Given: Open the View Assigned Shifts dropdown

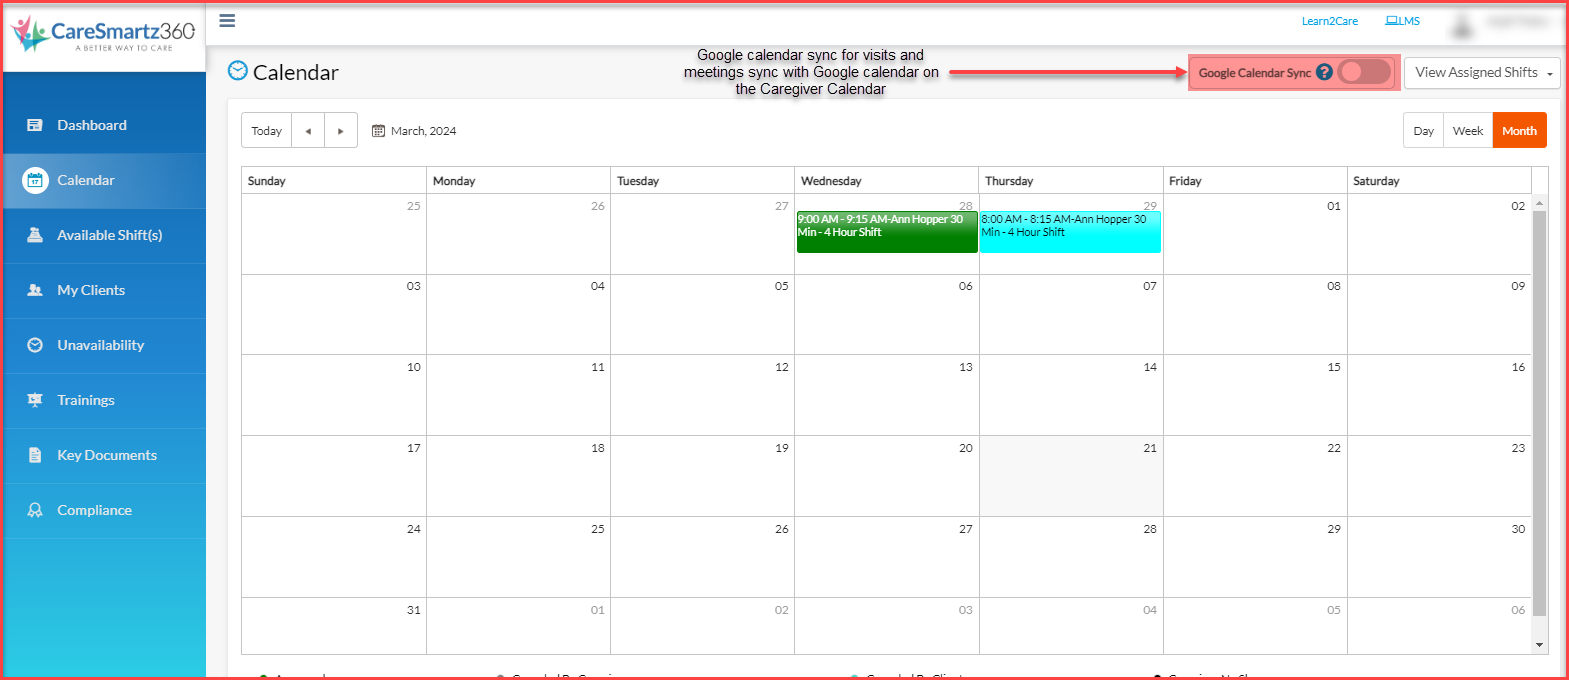Looking at the screenshot, I should click(1482, 73).
